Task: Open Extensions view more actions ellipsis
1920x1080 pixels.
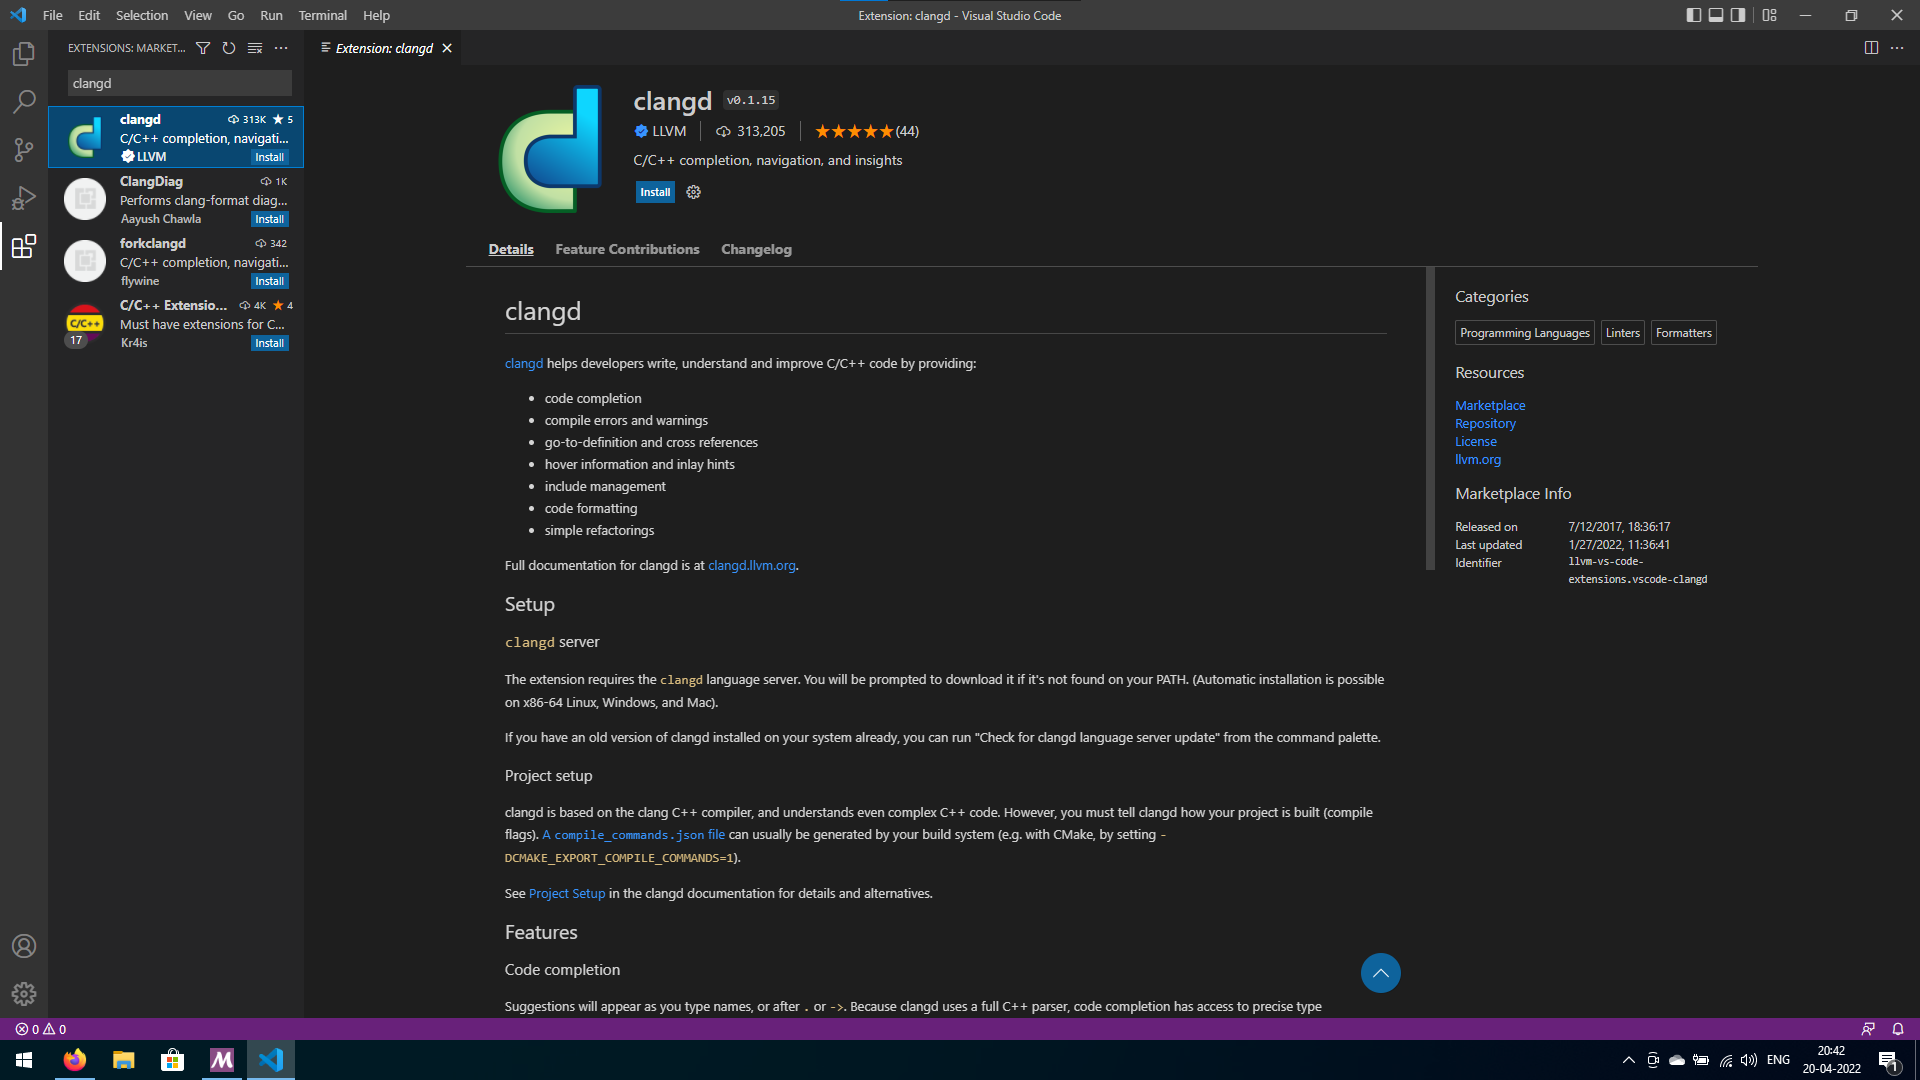Action: pos(281,48)
